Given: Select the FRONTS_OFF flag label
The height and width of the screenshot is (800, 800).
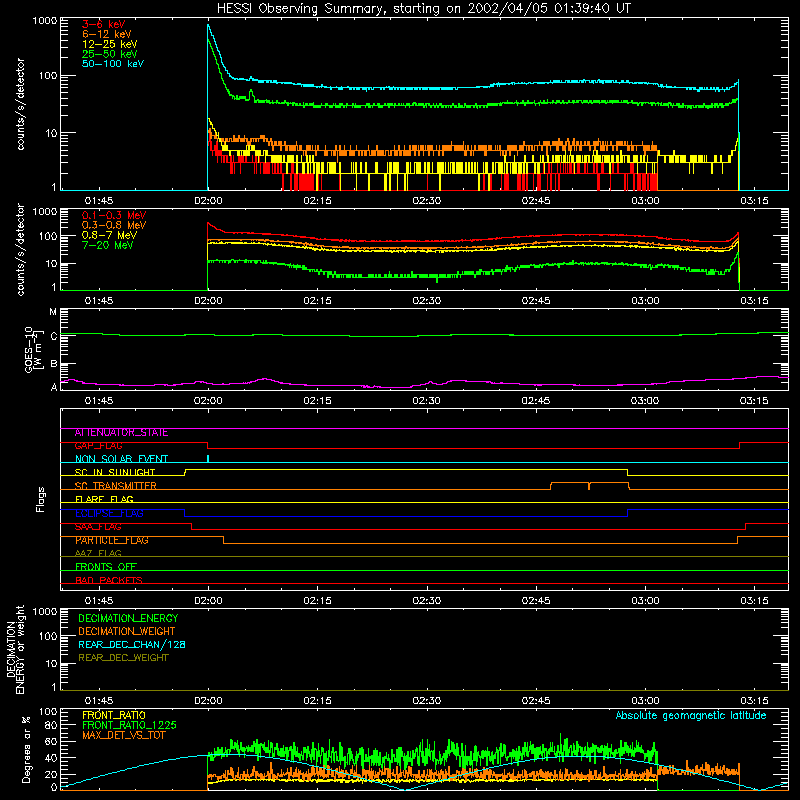Looking at the screenshot, I should tap(106, 567).
